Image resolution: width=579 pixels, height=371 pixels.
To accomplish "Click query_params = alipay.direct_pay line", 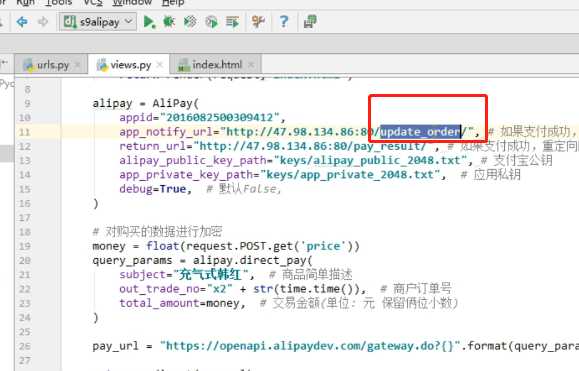I will coord(202,260).
